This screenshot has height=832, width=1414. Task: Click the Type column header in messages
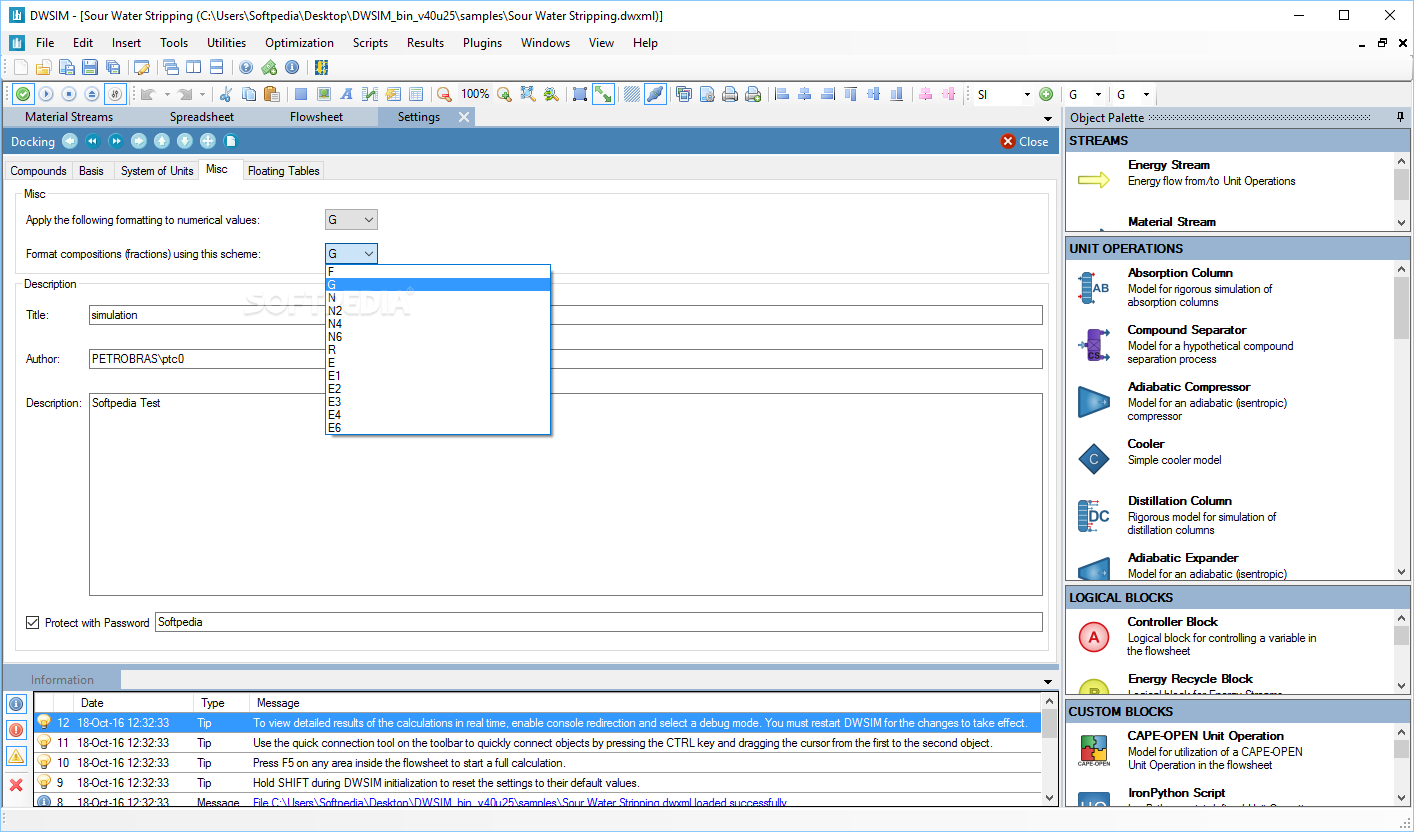click(221, 703)
